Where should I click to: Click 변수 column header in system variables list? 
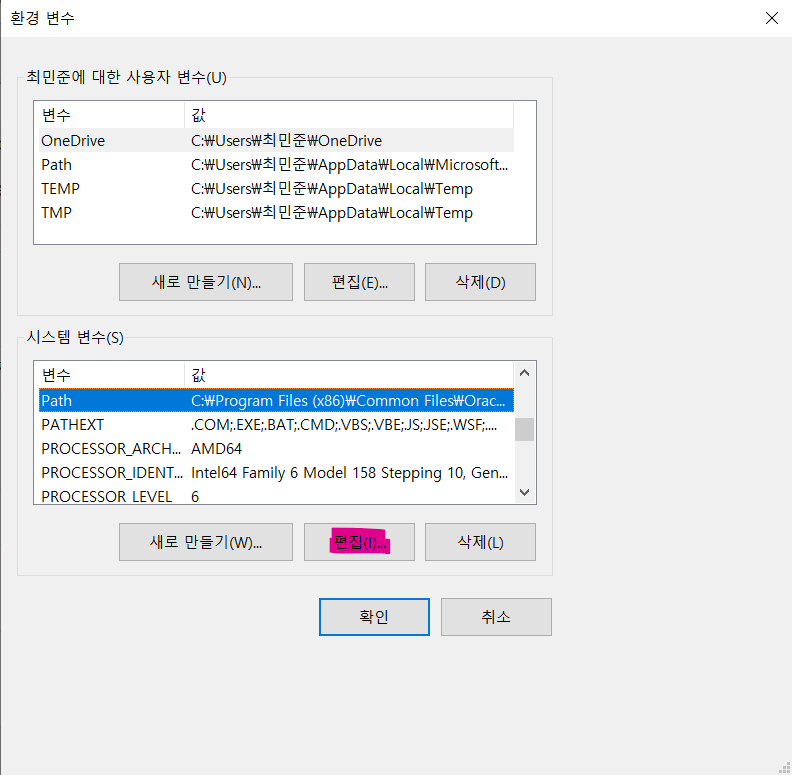(111, 375)
